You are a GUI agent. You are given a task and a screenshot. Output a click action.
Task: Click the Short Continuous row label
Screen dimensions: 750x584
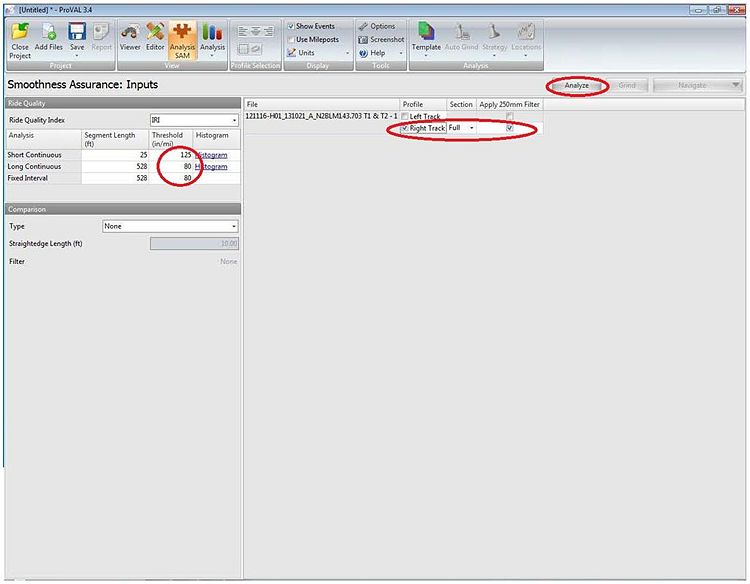[34, 155]
